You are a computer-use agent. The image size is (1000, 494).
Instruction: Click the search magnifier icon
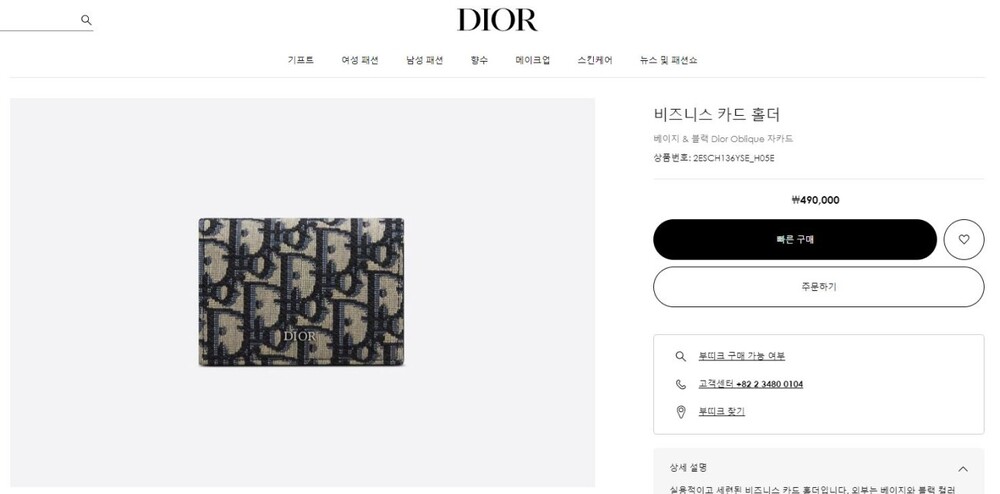pyautogui.click(x=86, y=20)
